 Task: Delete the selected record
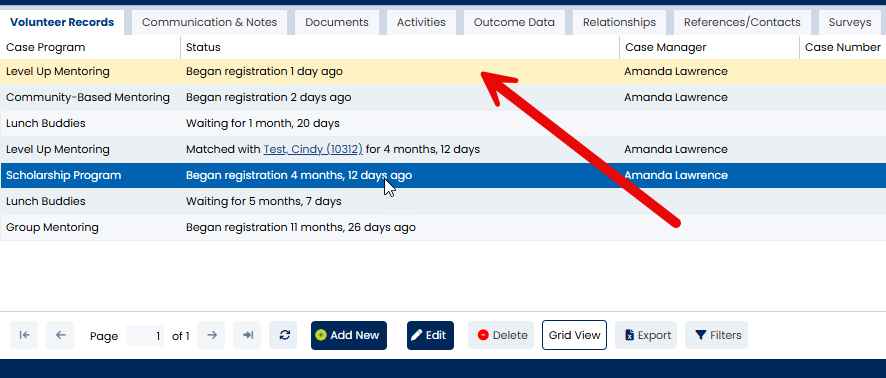501,335
